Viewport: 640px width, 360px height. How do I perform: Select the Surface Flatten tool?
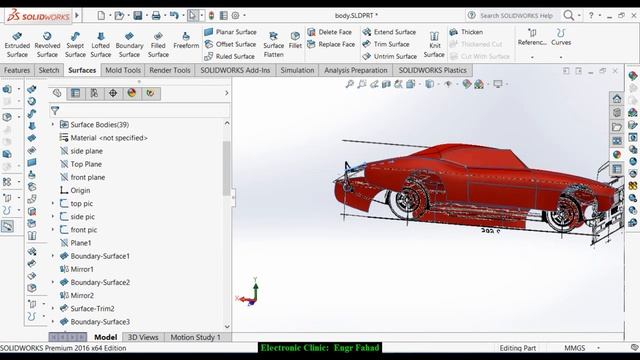[273, 45]
